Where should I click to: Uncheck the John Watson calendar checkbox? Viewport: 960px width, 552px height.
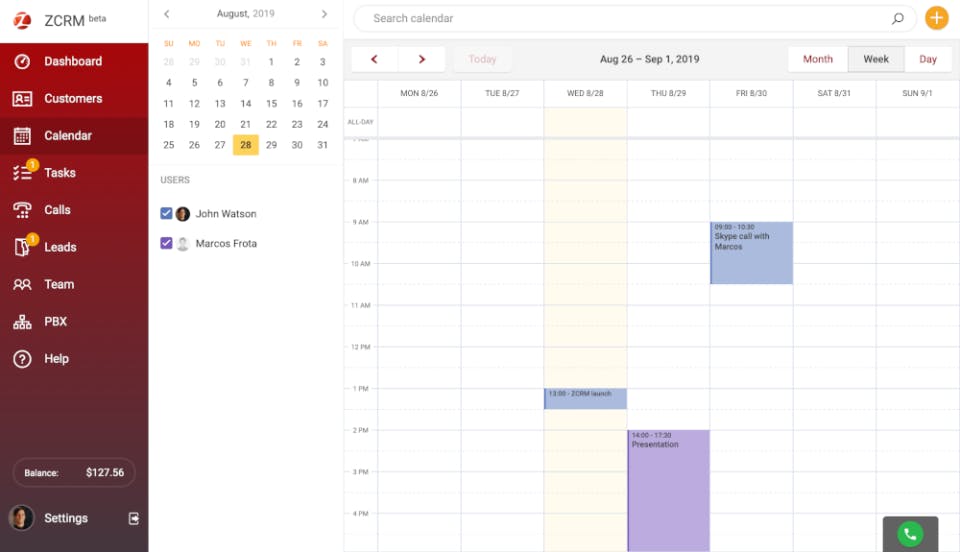(x=167, y=214)
